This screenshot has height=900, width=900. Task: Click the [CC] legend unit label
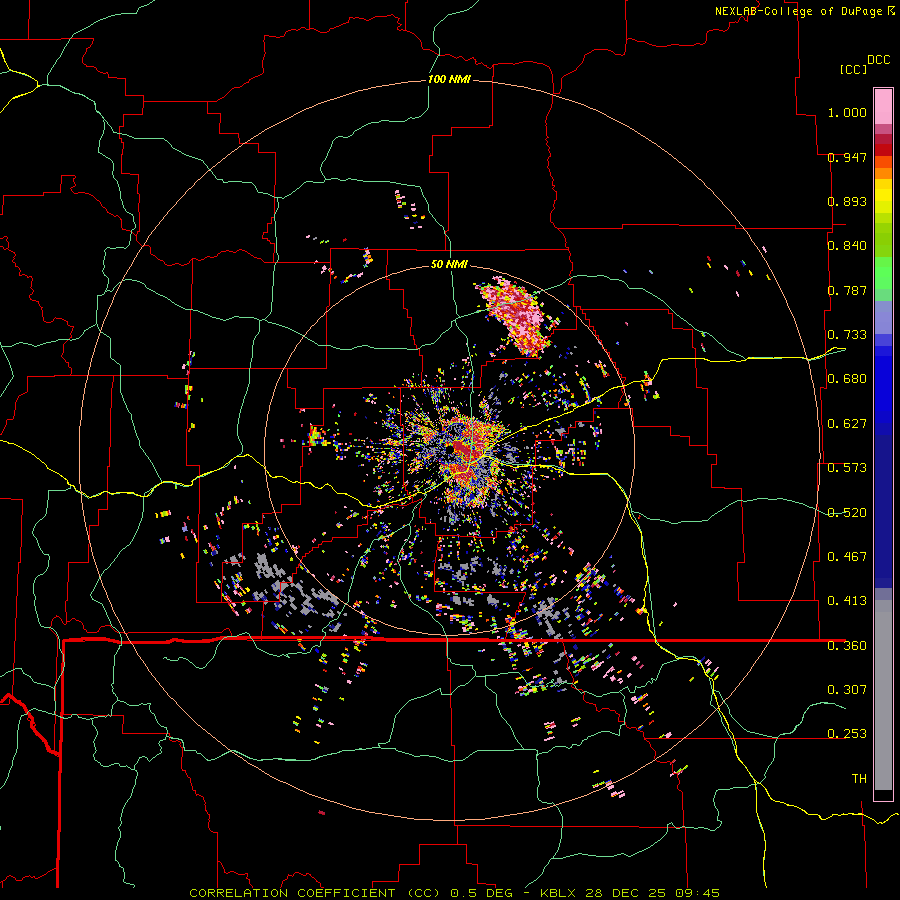pyautogui.click(x=853, y=69)
